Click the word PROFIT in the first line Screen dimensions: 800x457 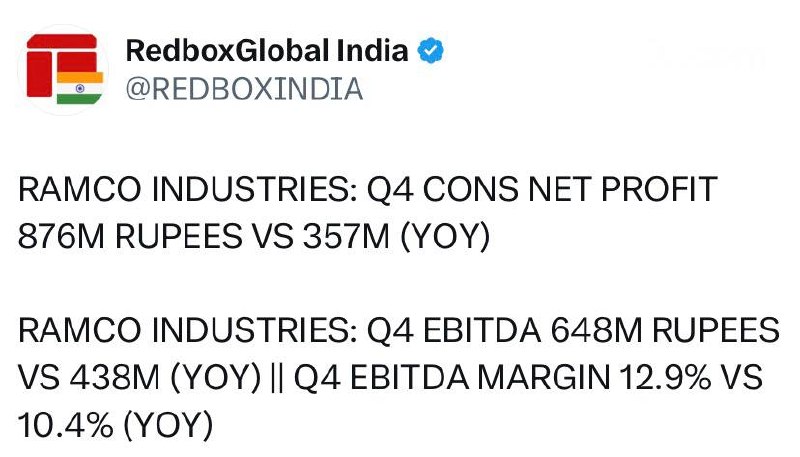click(659, 189)
